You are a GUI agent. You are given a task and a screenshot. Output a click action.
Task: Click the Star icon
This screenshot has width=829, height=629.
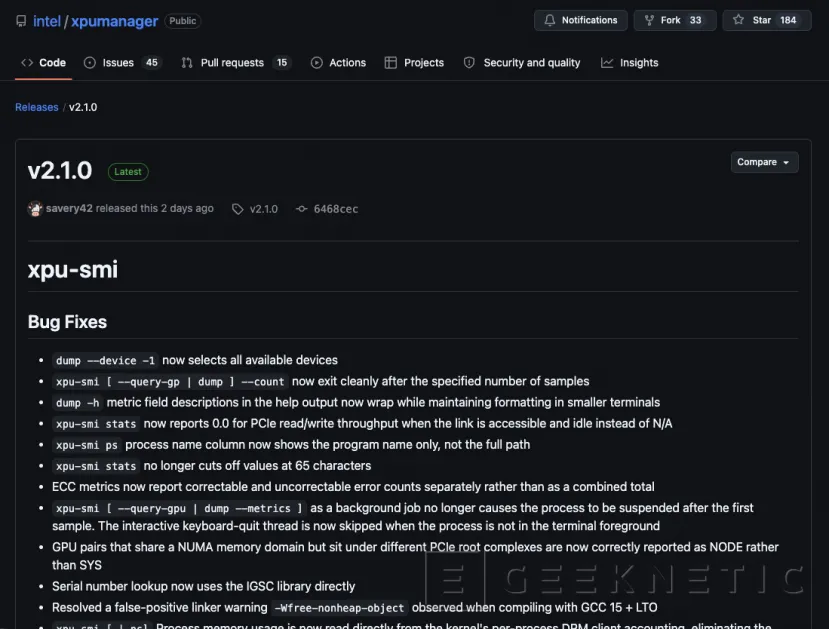click(x=739, y=20)
